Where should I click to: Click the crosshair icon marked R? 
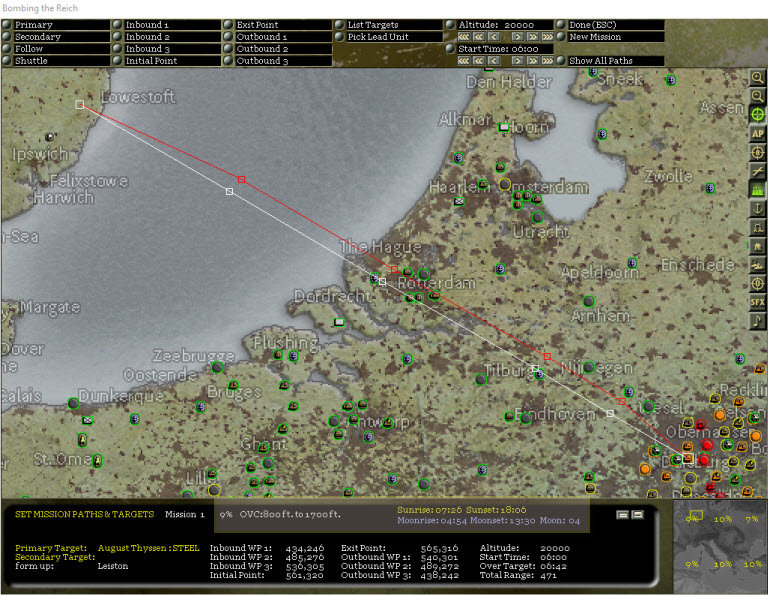(x=757, y=152)
